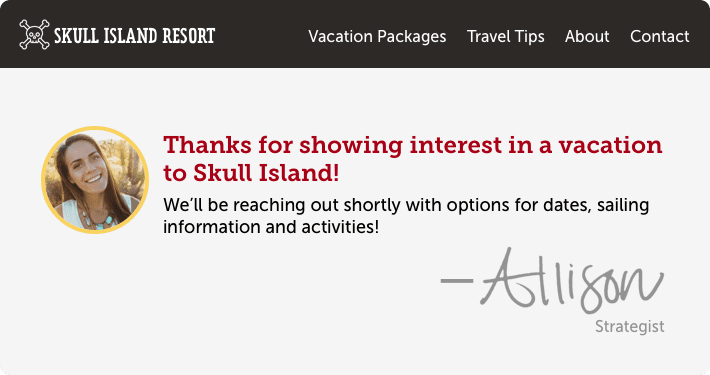Click the word 'Island' in the header logo

click(130, 36)
